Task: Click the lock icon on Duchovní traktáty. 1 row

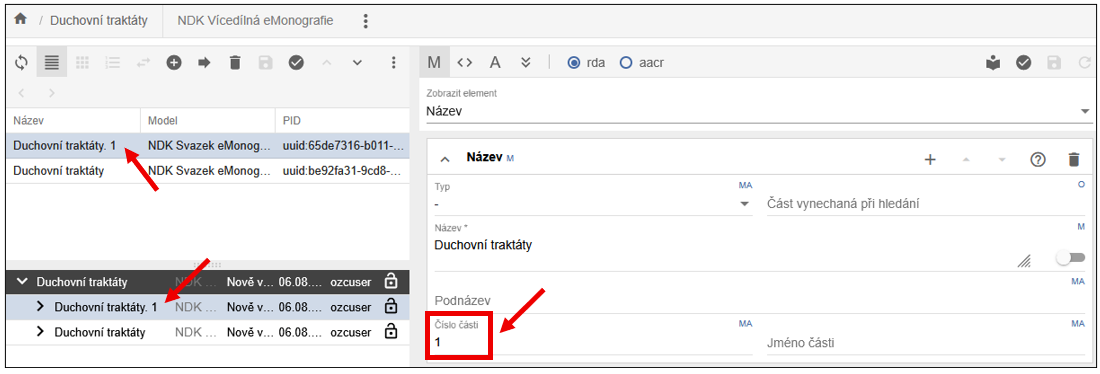Action: (x=391, y=306)
